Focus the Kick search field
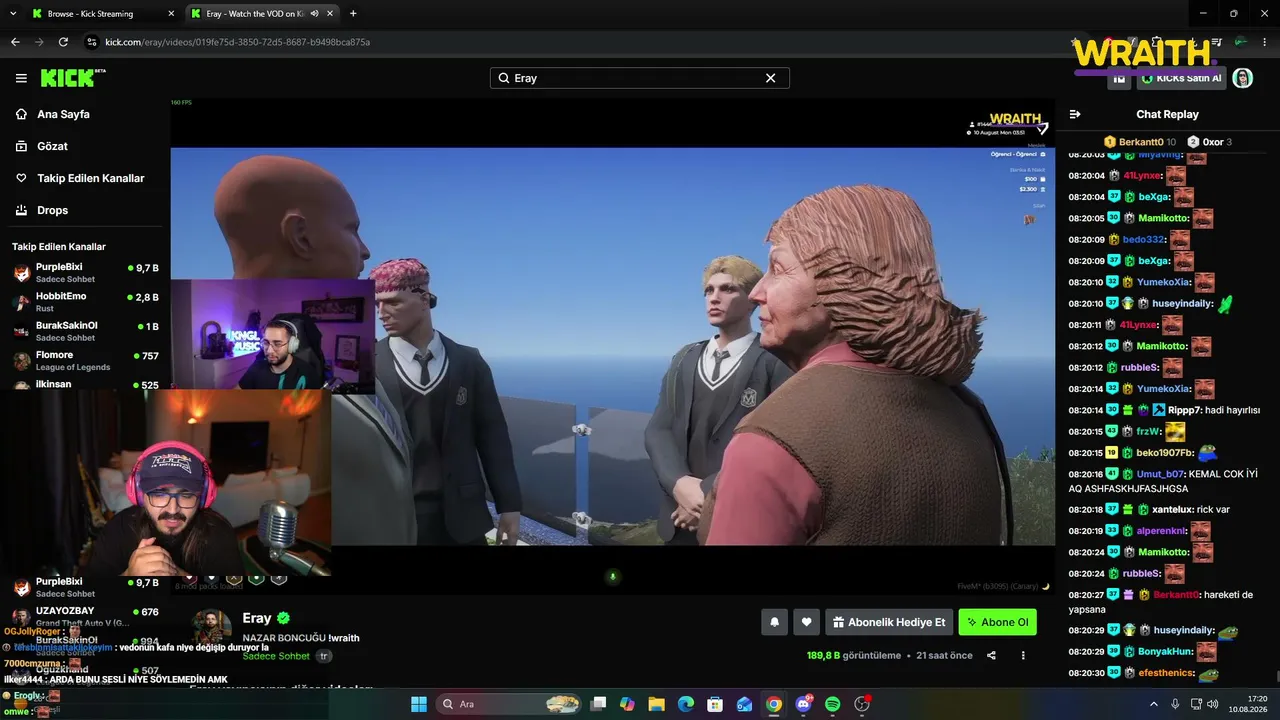 pyautogui.click(x=639, y=78)
